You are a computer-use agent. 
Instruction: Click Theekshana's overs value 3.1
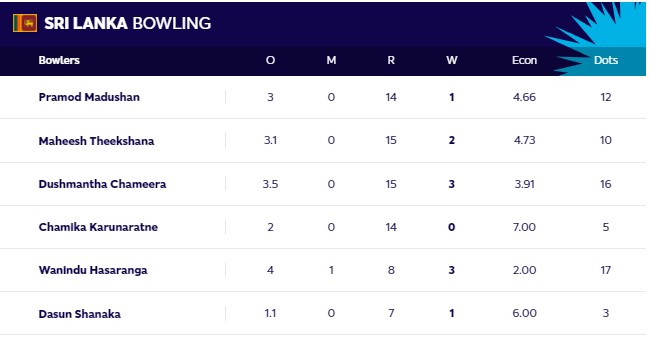pyautogui.click(x=270, y=140)
